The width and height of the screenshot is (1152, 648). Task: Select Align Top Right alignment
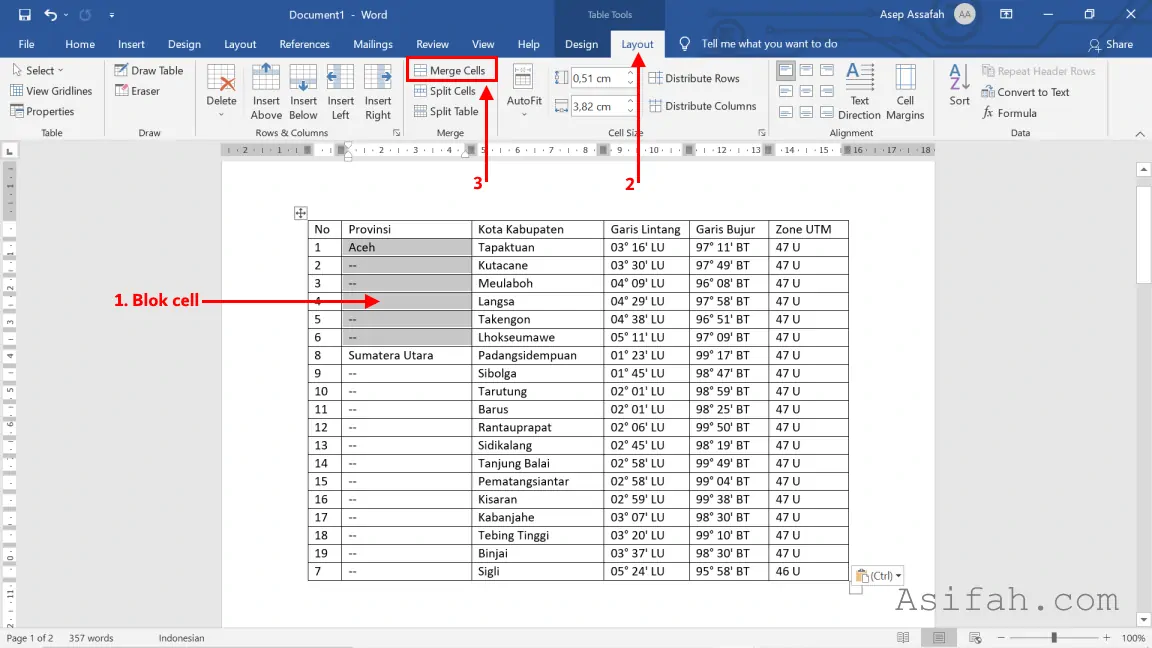coord(827,71)
